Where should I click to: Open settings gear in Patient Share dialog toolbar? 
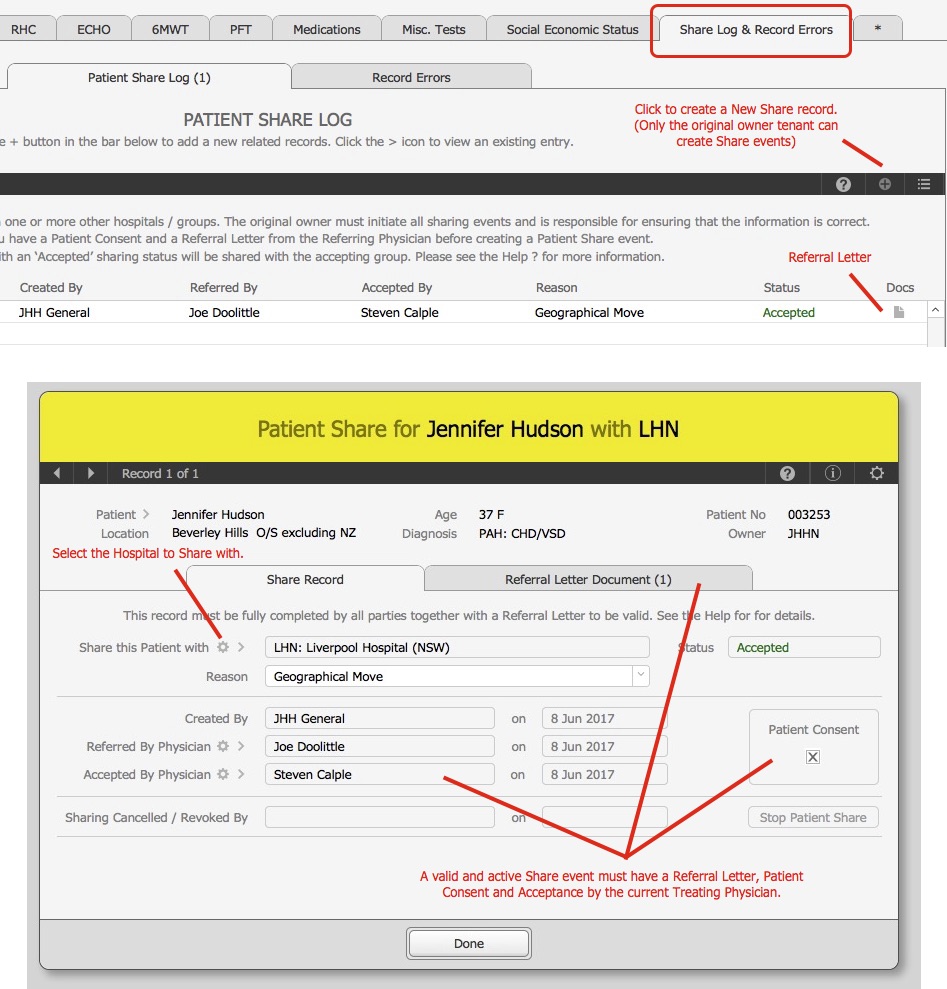(x=877, y=473)
